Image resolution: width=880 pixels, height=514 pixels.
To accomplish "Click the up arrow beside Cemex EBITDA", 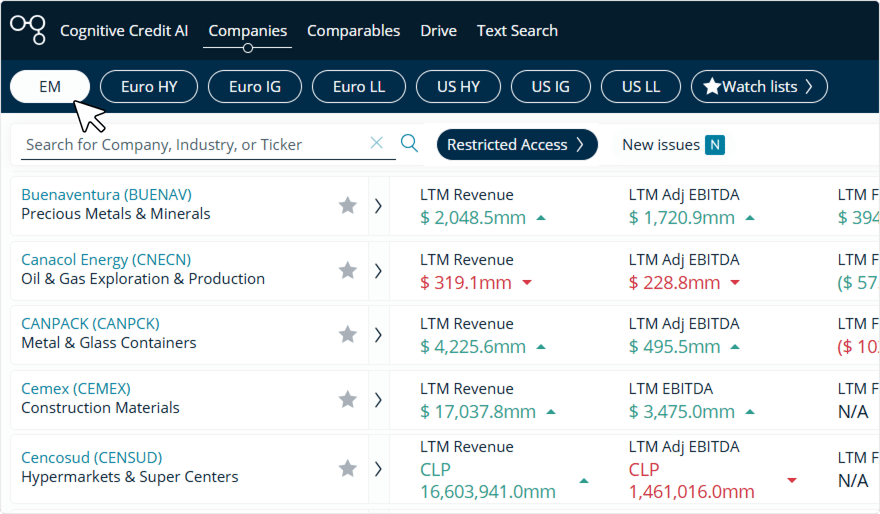I will (x=750, y=412).
